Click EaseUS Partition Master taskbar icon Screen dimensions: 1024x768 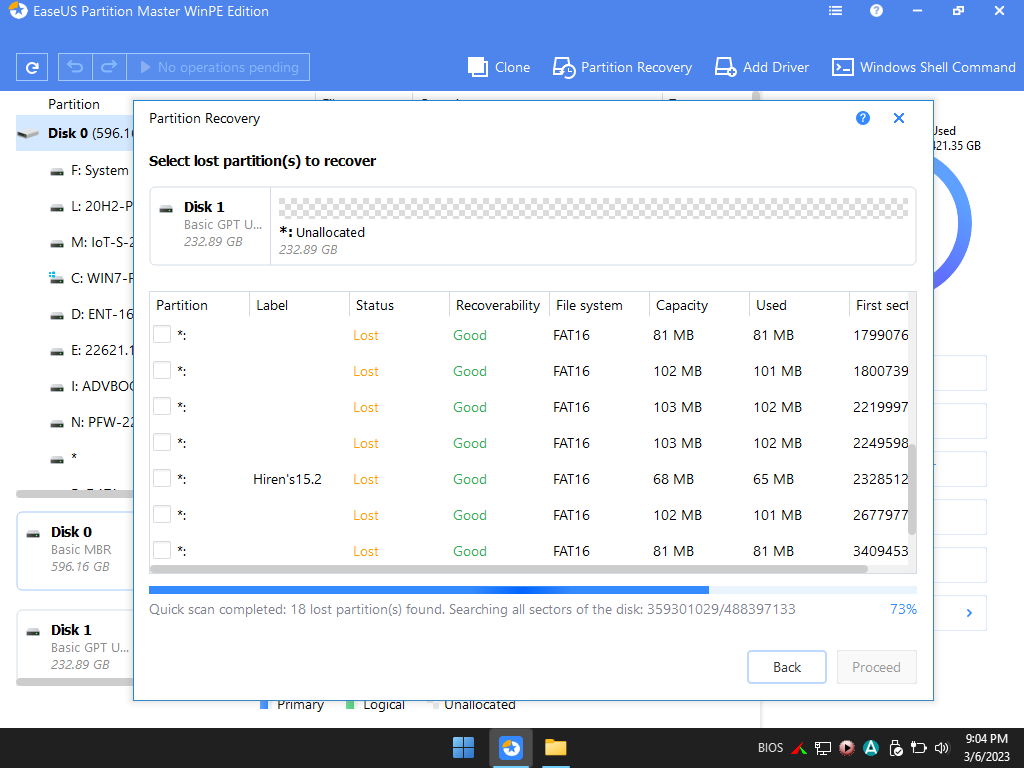[x=511, y=748]
